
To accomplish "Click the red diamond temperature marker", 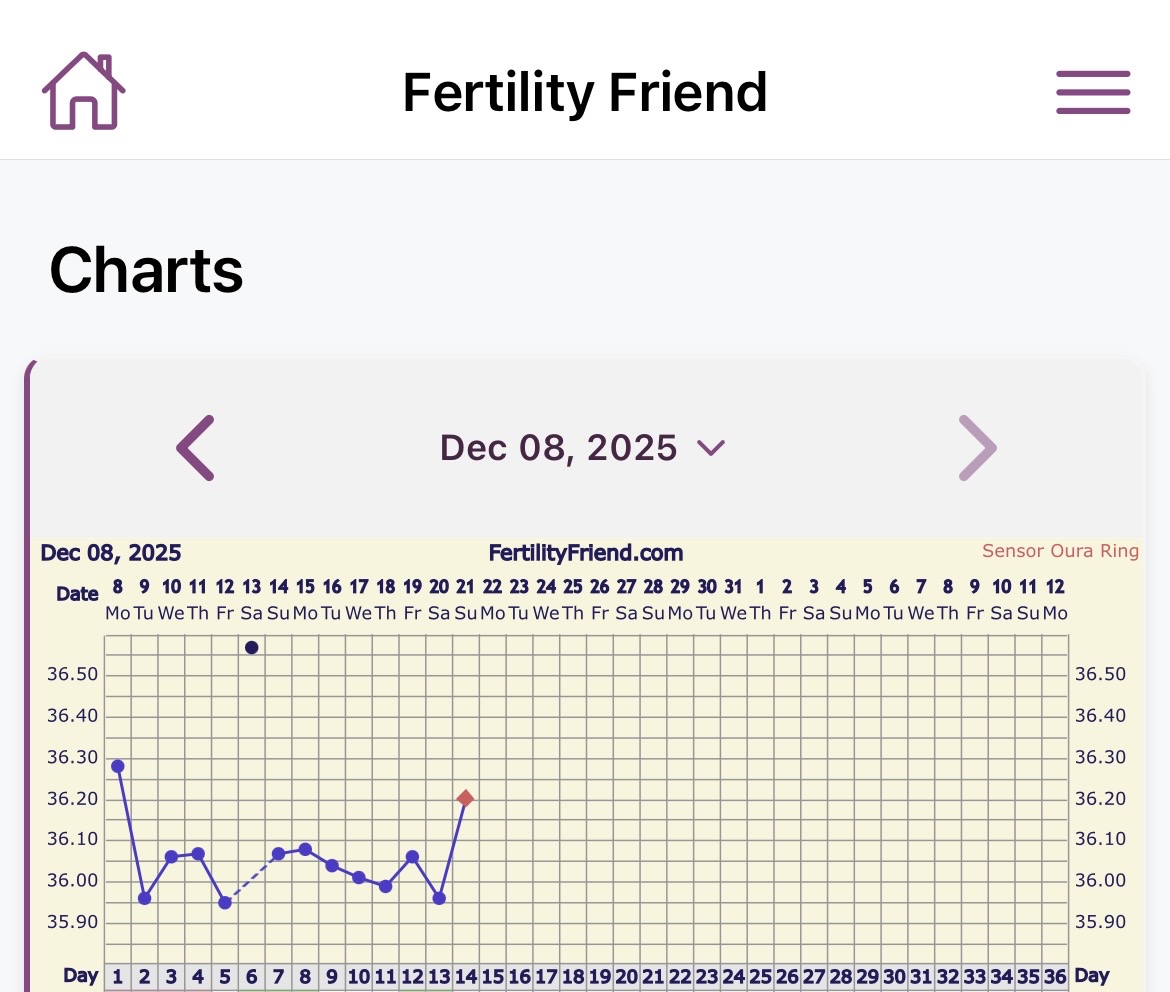I will pyautogui.click(x=465, y=798).
